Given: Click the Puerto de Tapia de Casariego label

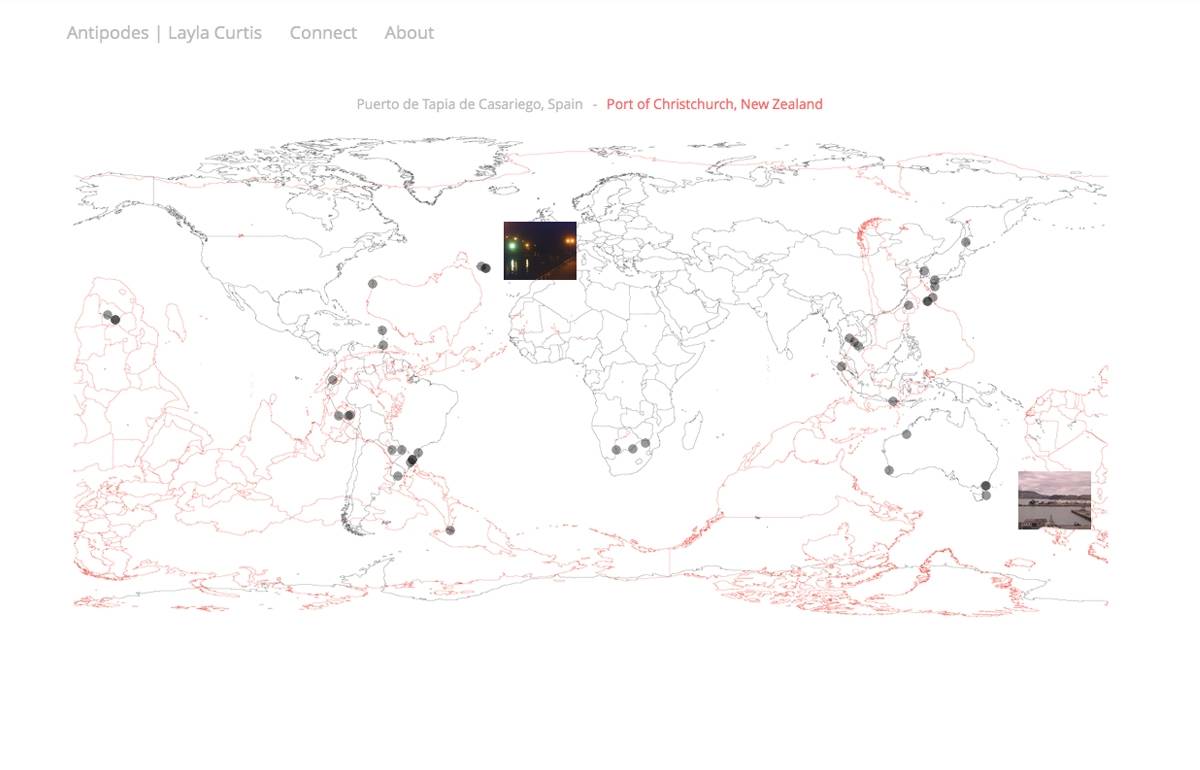Looking at the screenshot, I should coord(469,104).
